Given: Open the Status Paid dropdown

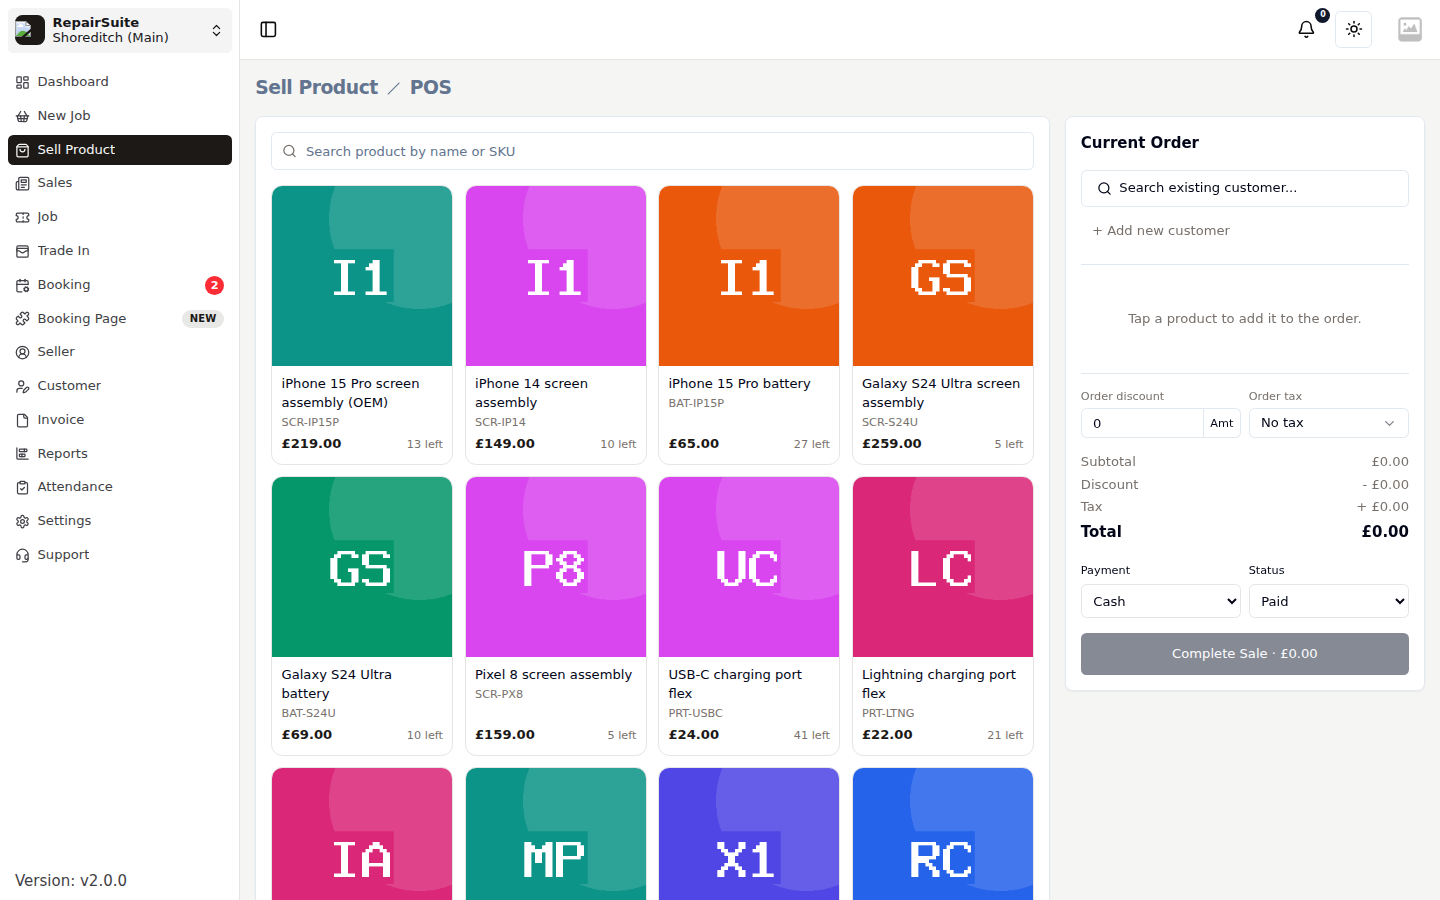Looking at the screenshot, I should tap(1328, 601).
